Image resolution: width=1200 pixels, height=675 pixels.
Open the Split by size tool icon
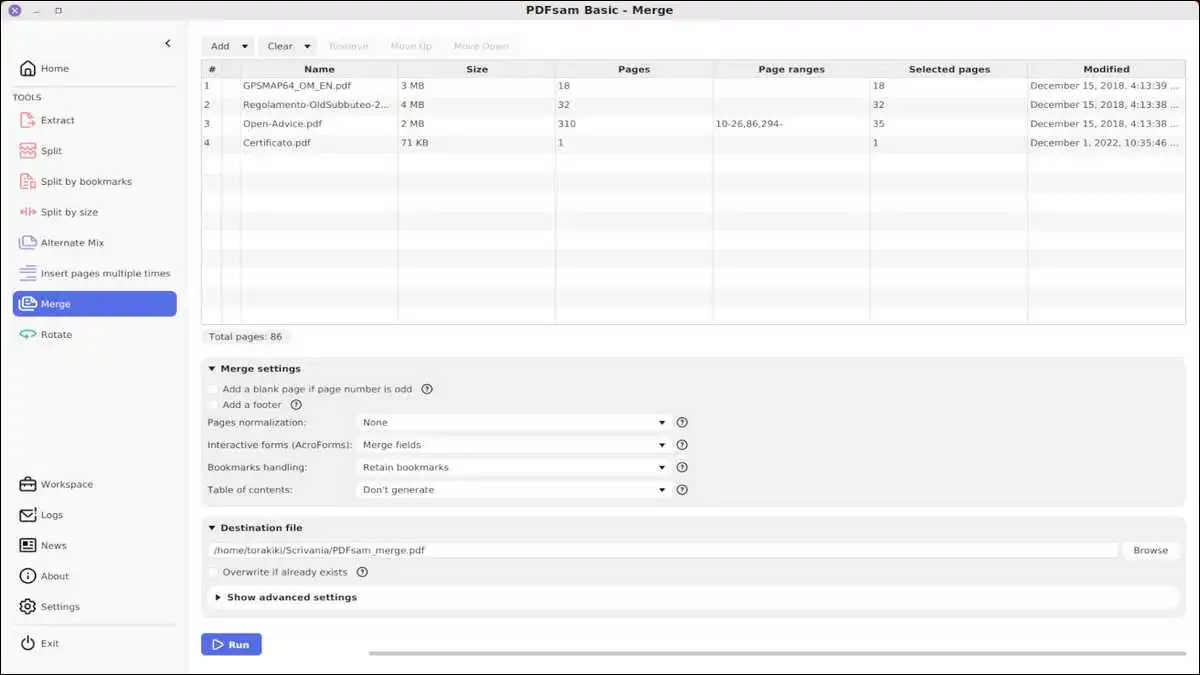point(27,212)
